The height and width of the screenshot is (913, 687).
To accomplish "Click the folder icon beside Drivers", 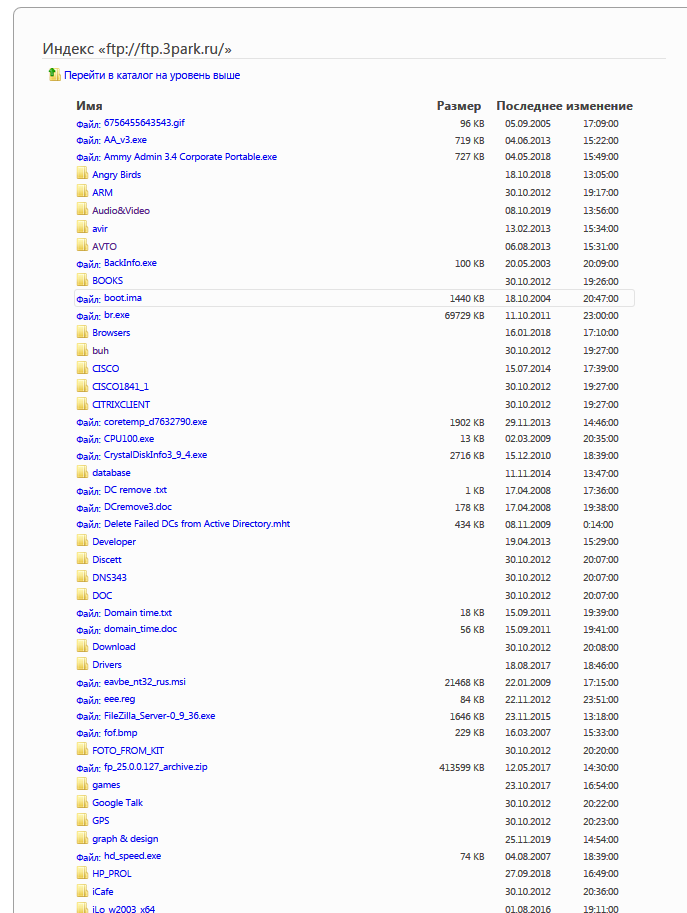I will (83, 664).
